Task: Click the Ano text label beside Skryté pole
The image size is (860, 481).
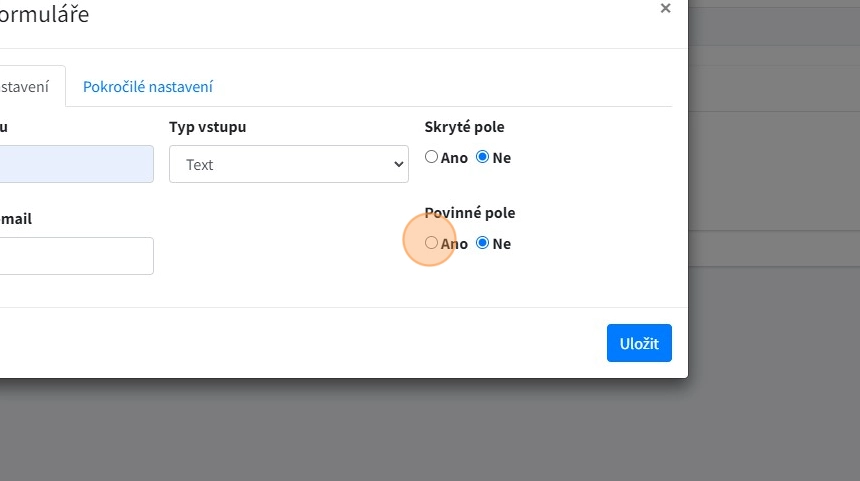Action: pyautogui.click(x=454, y=158)
